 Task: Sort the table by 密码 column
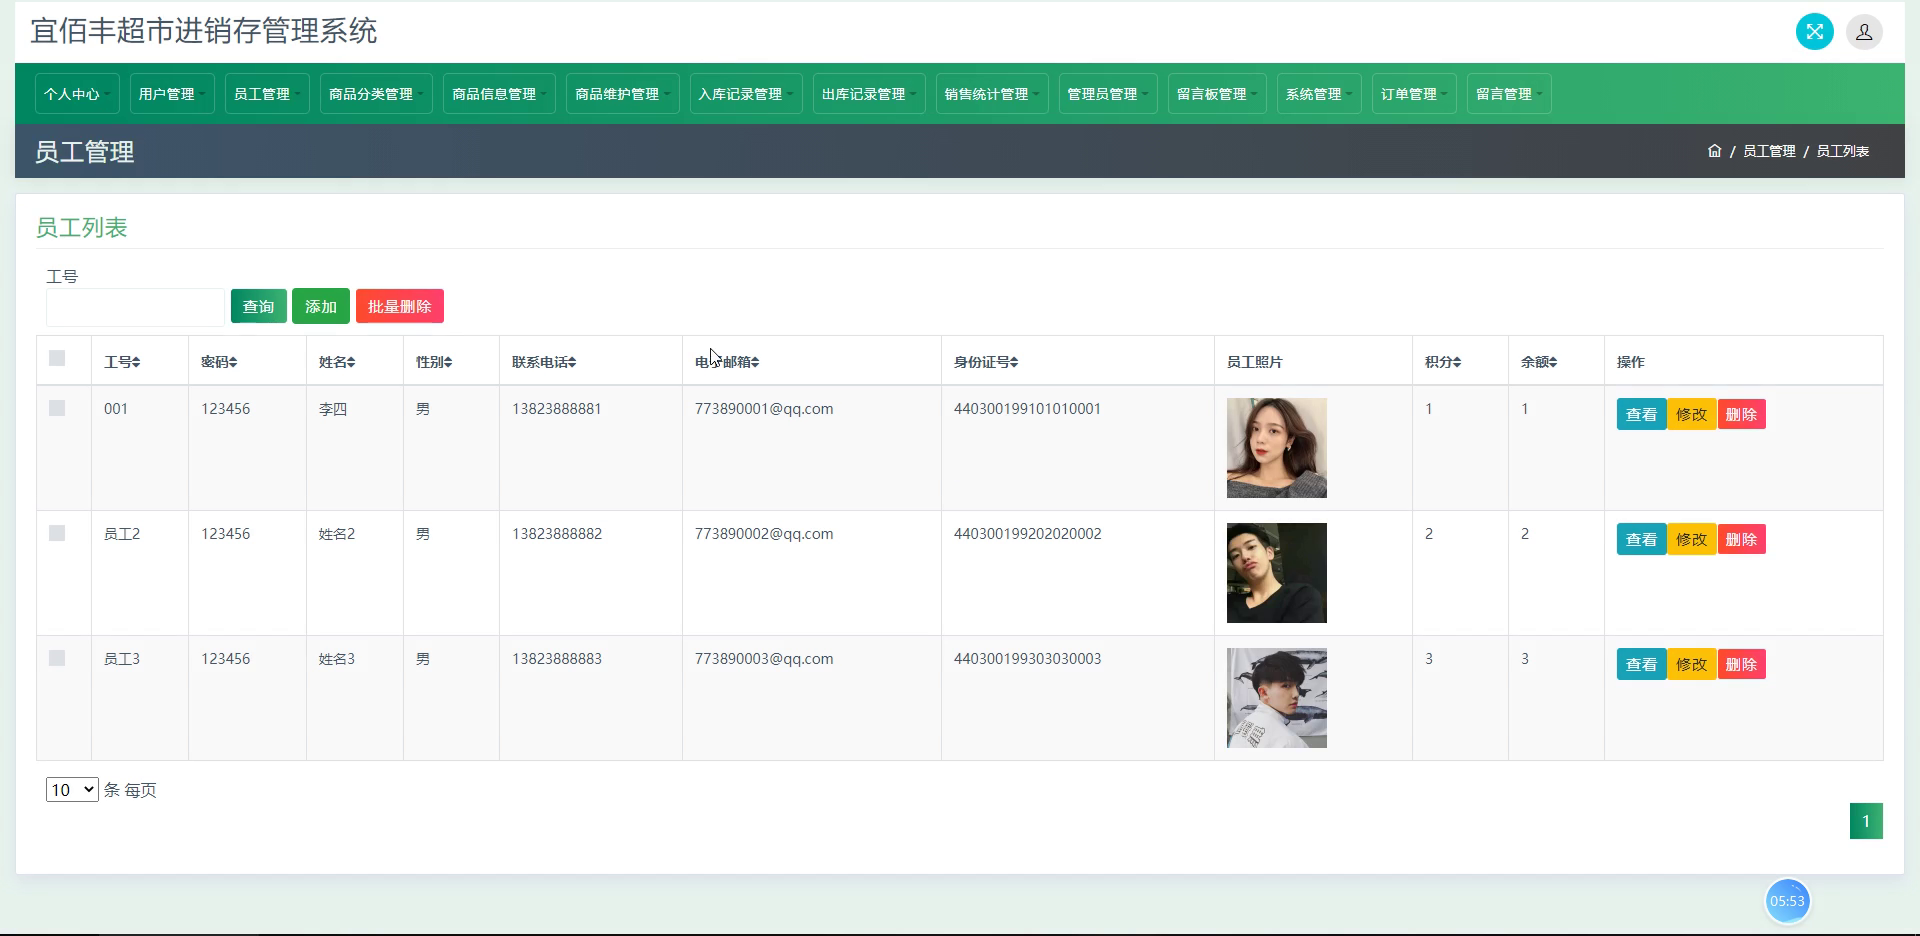pyautogui.click(x=219, y=362)
